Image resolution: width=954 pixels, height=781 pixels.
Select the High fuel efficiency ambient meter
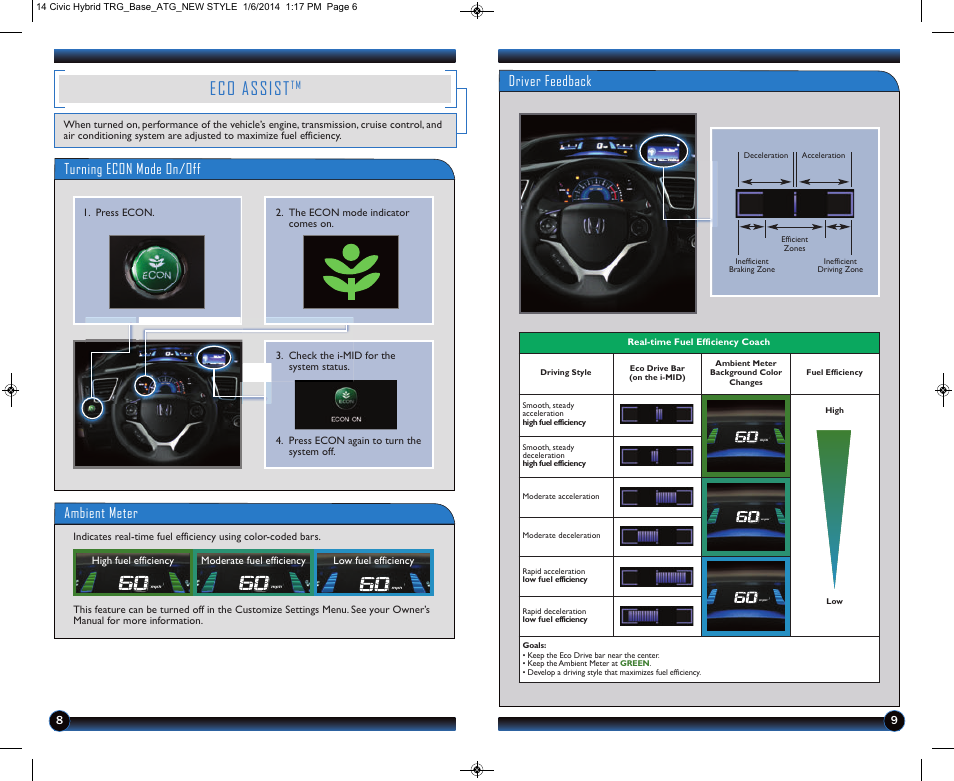coord(133,572)
